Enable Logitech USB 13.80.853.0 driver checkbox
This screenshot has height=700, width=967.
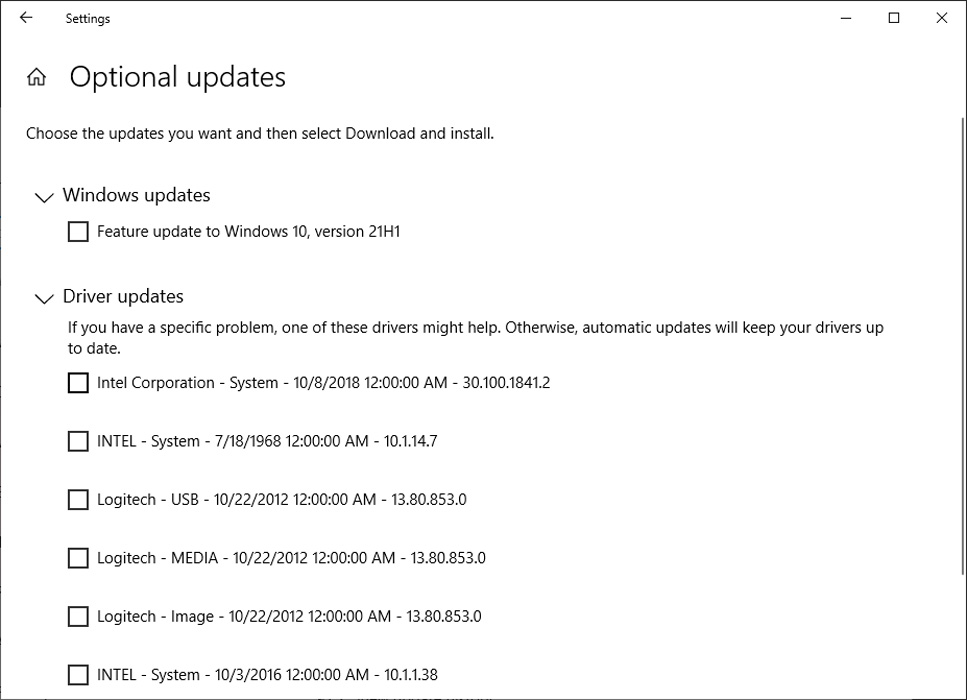78,500
